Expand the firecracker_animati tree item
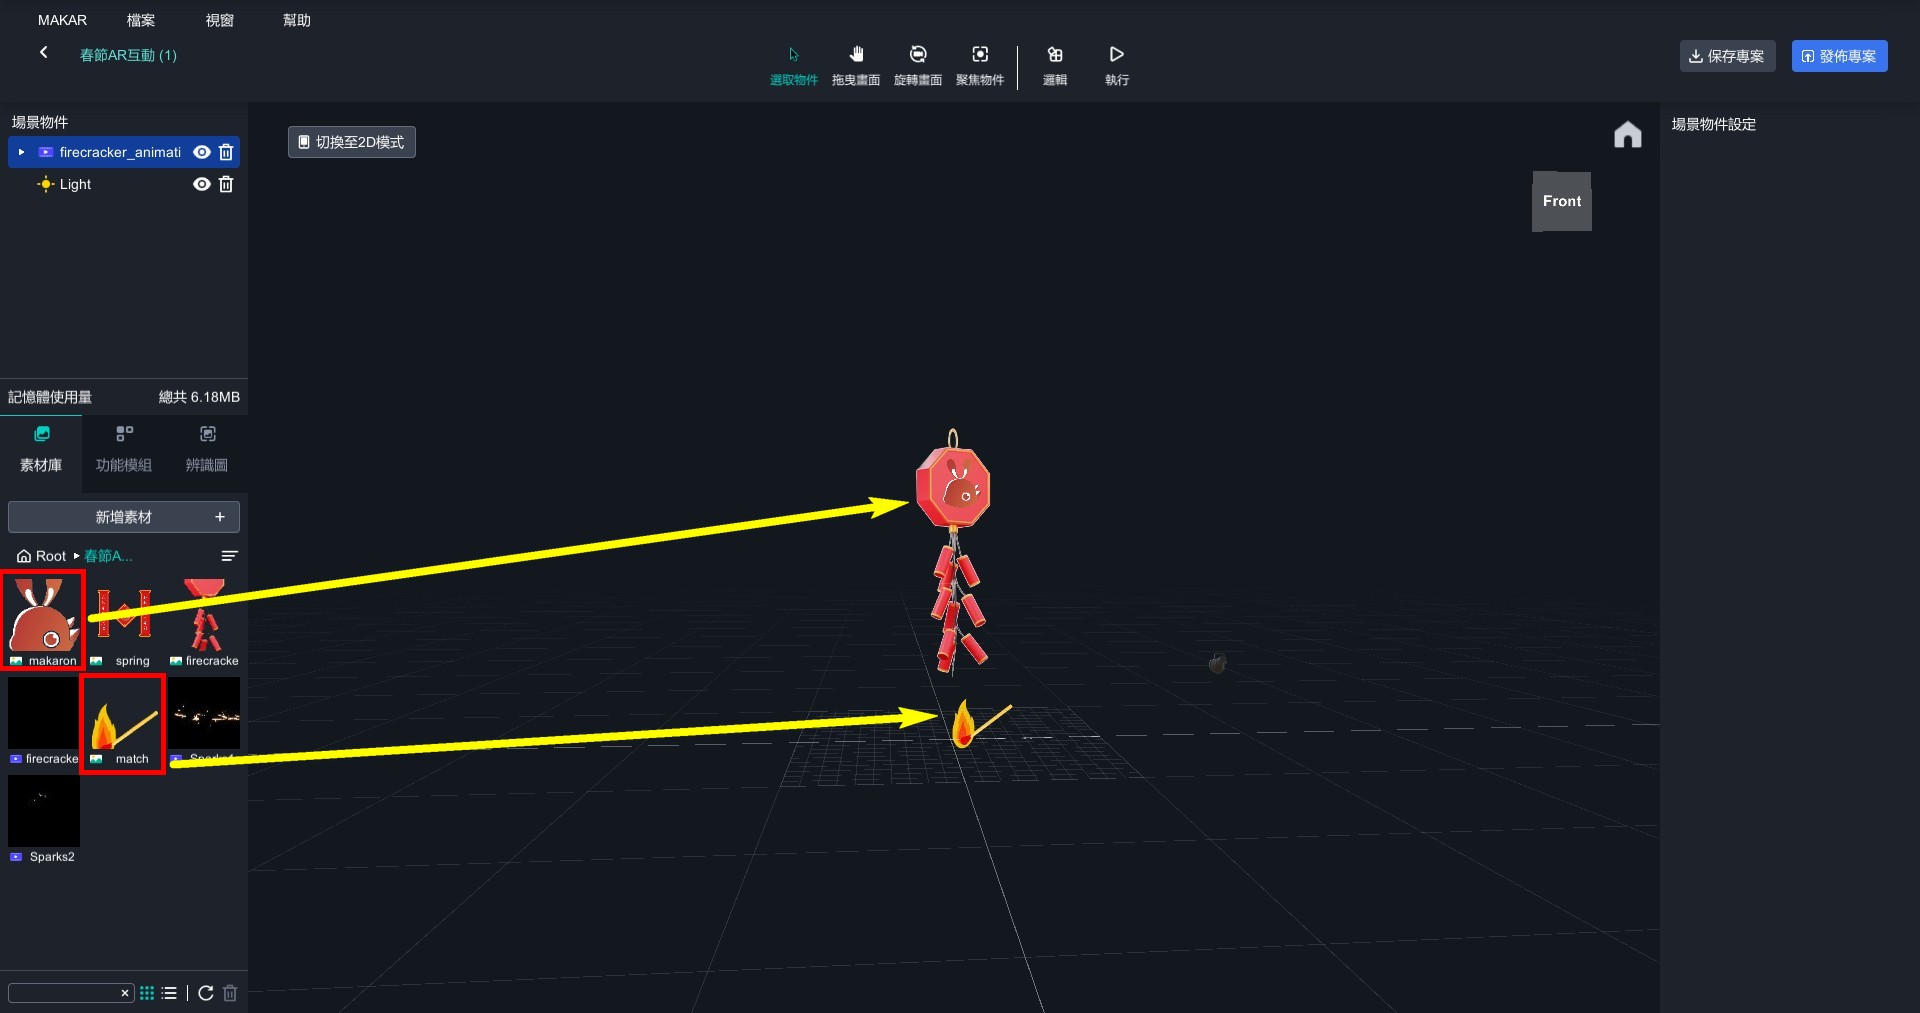 (x=21, y=152)
